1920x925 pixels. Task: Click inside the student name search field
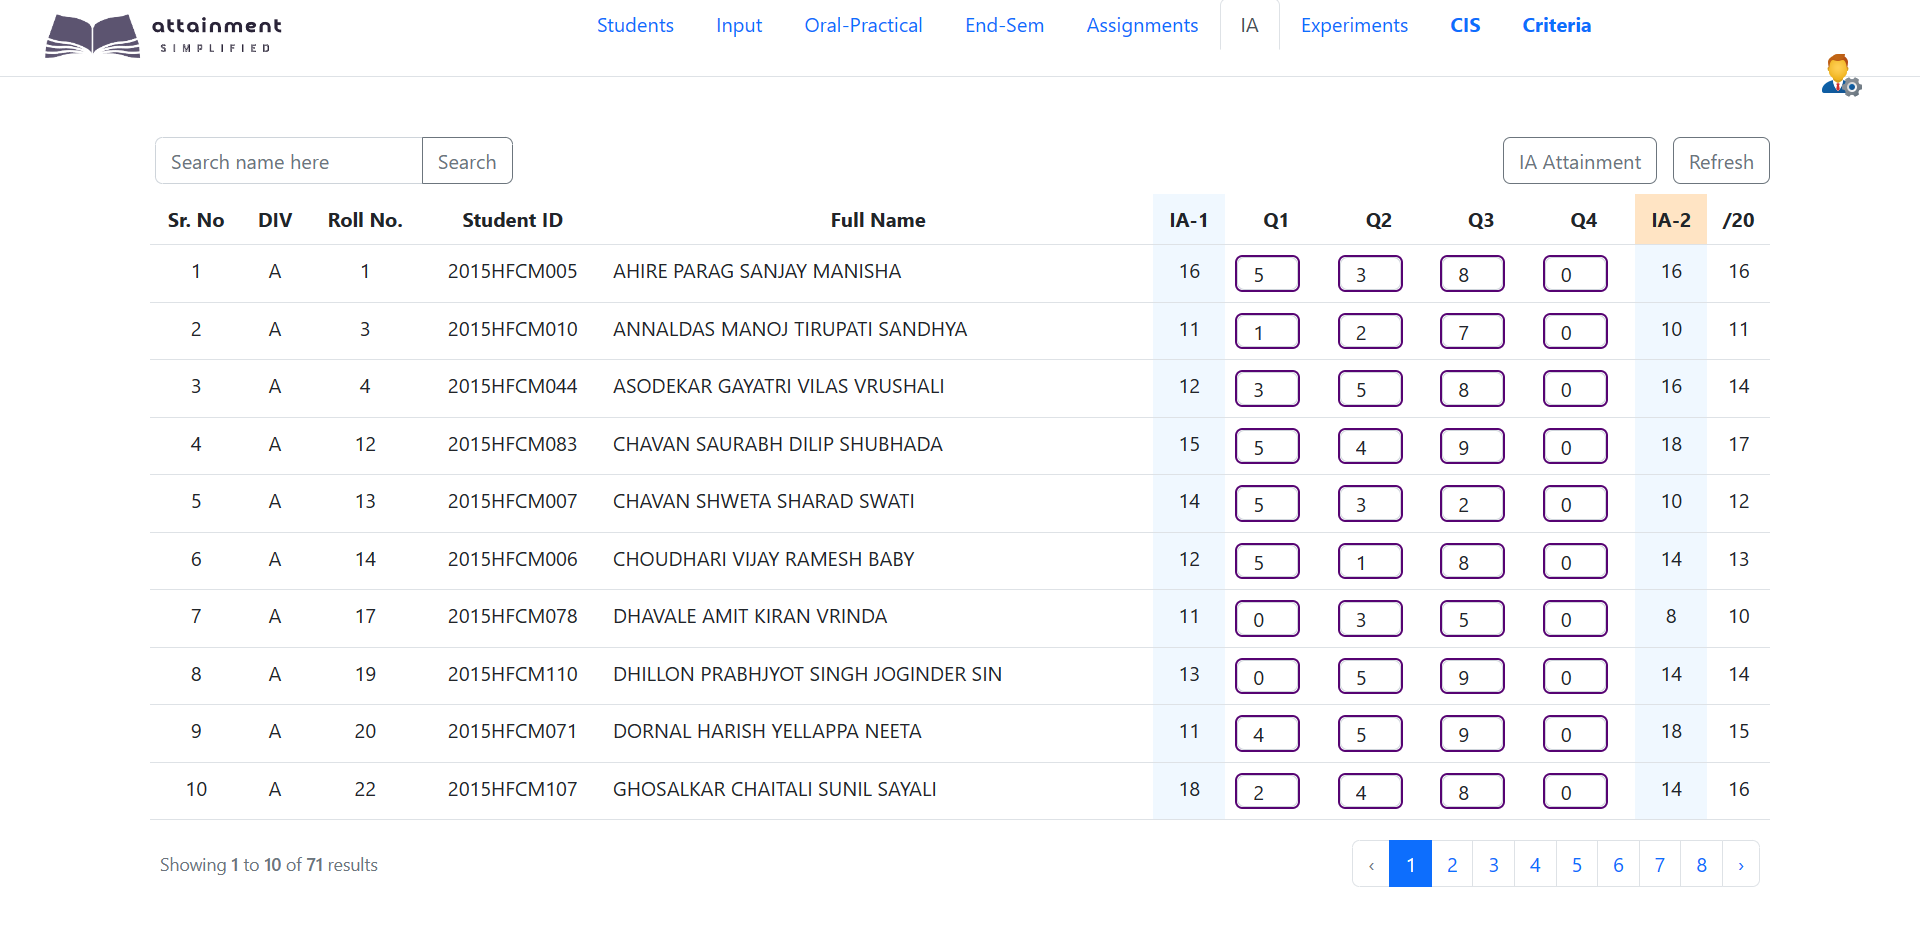288,160
